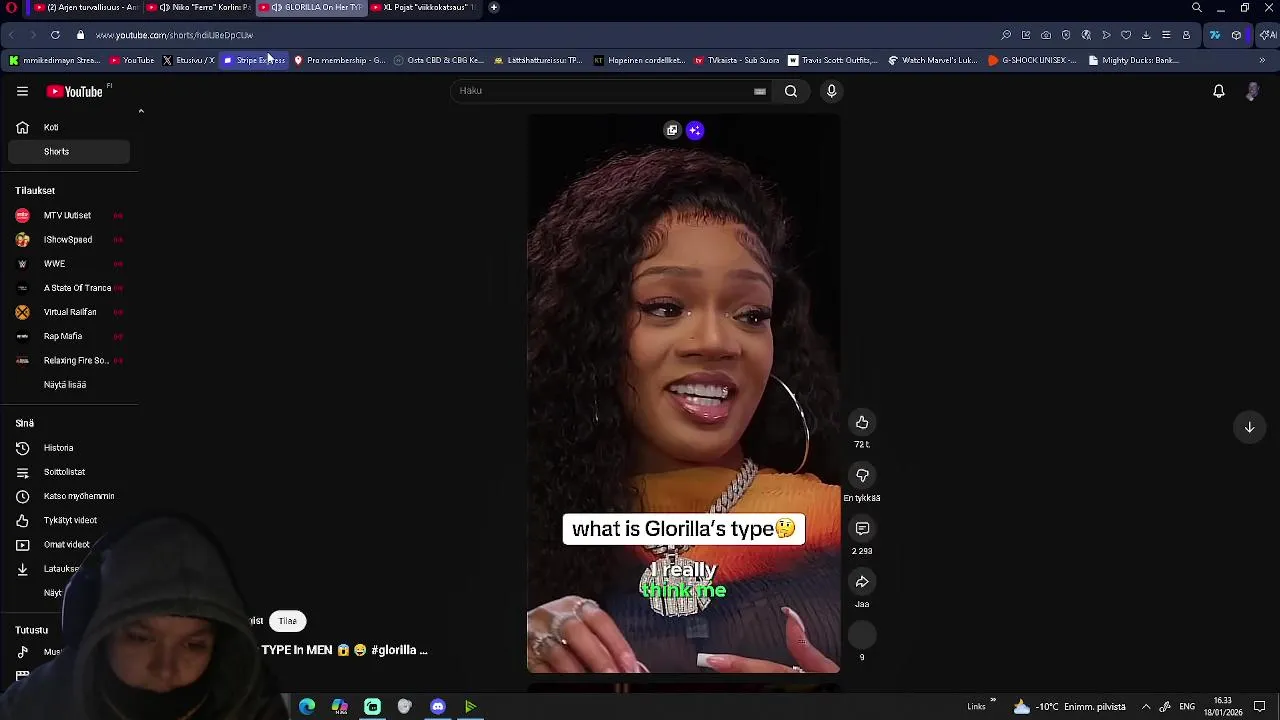Open the YouTube hamburger guide menu
The image size is (1280, 720).
(x=22, y=91)
